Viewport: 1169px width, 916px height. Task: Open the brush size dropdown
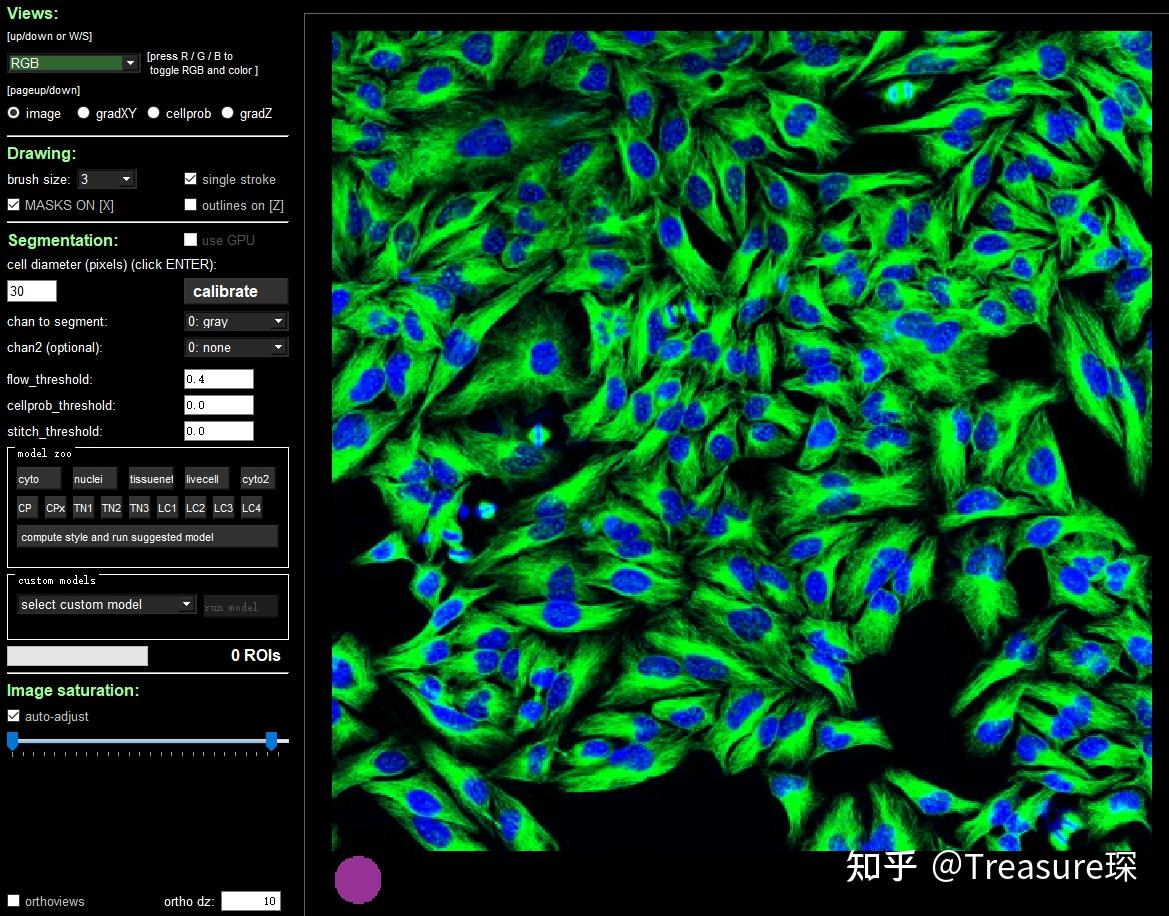(x=106, y=179)
